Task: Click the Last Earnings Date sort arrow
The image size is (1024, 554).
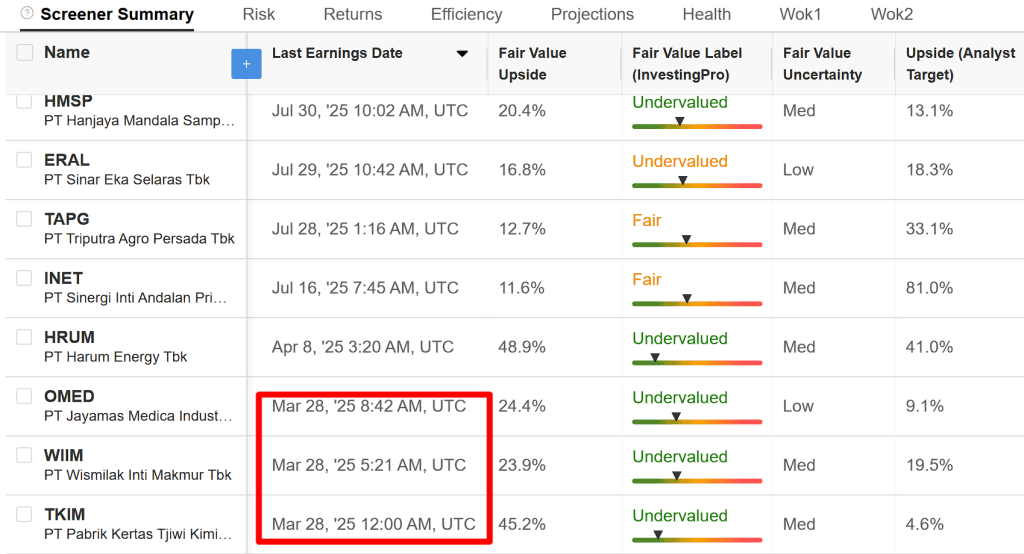Action: coord(462,54)
